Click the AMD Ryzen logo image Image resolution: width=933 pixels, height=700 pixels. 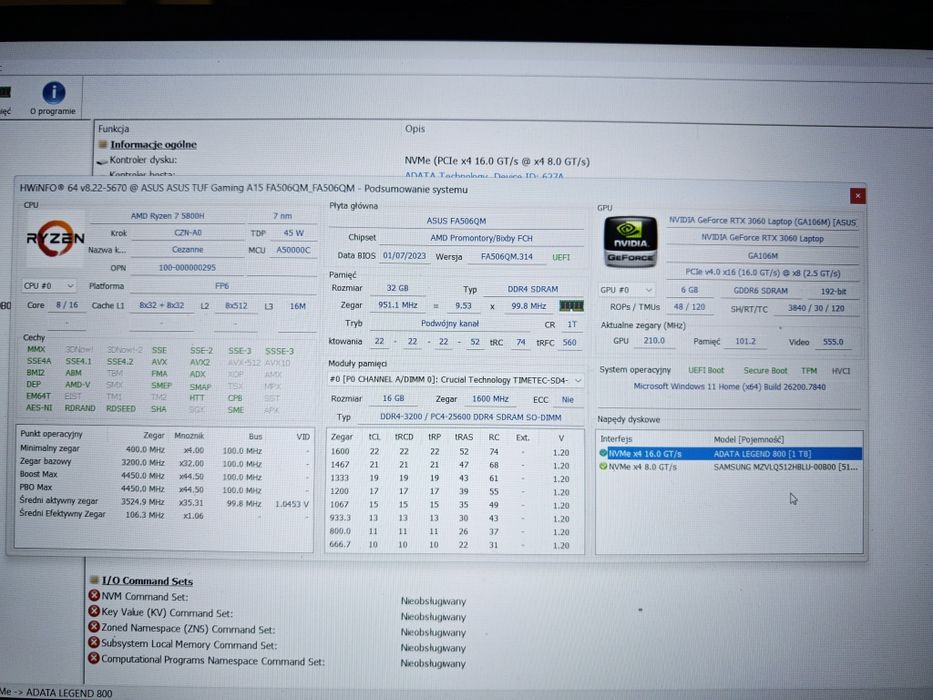point(55,238)
